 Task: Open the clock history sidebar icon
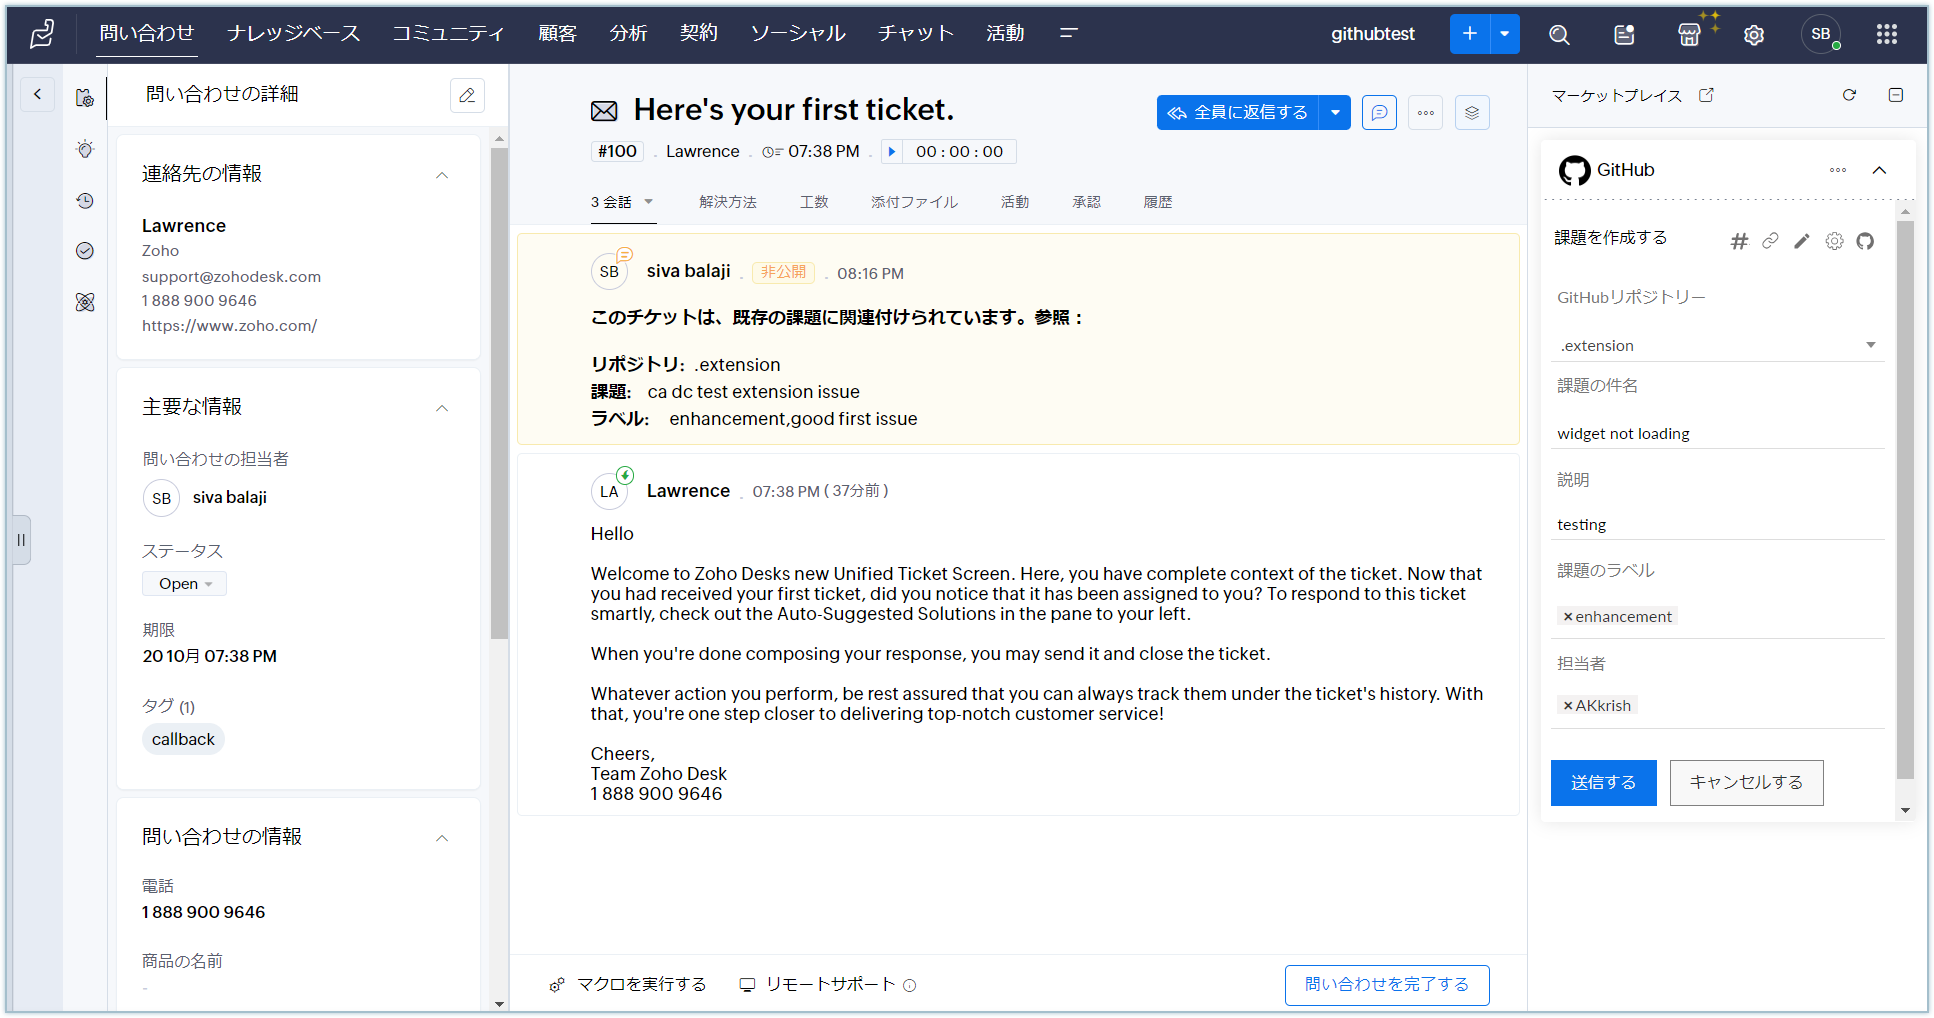85,201
